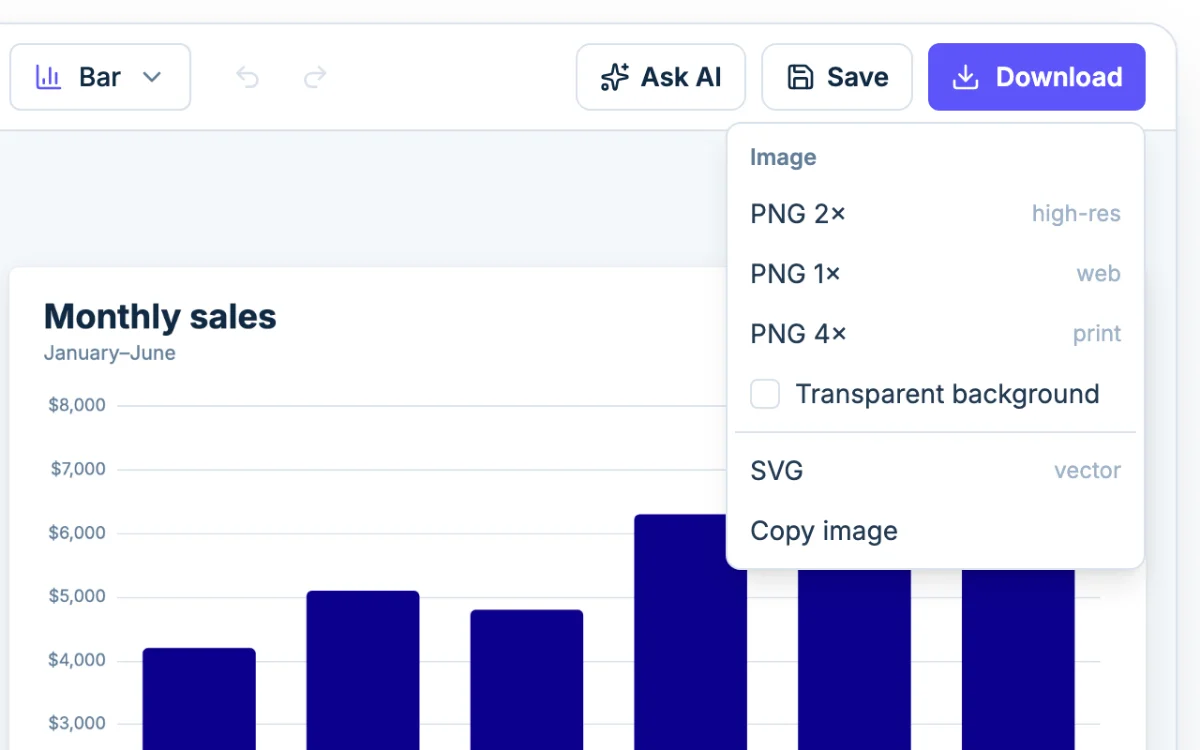Click the redo arrow icon
1200x750 pixels.
click(x=315, y=77)
